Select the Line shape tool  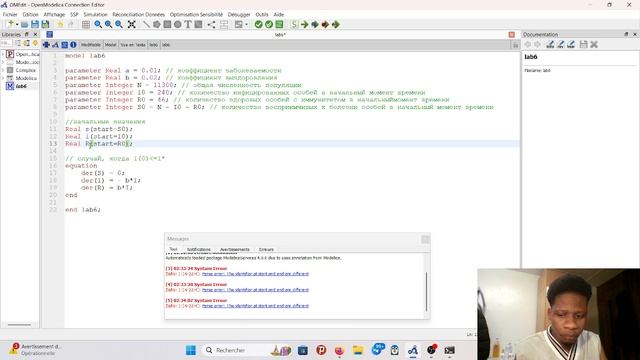146,24
